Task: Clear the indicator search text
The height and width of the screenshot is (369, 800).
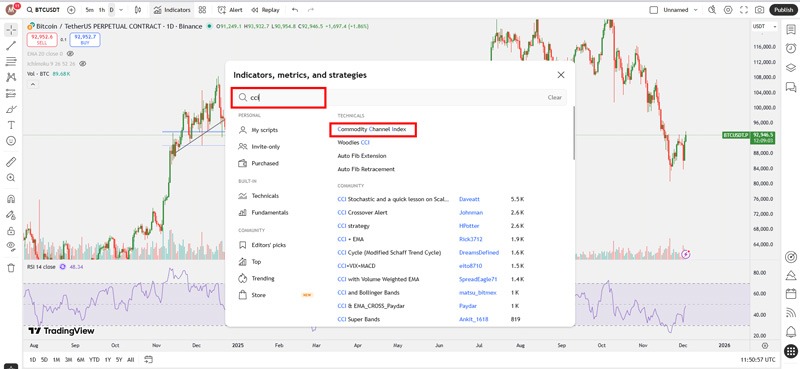Action: coord(555,97)
